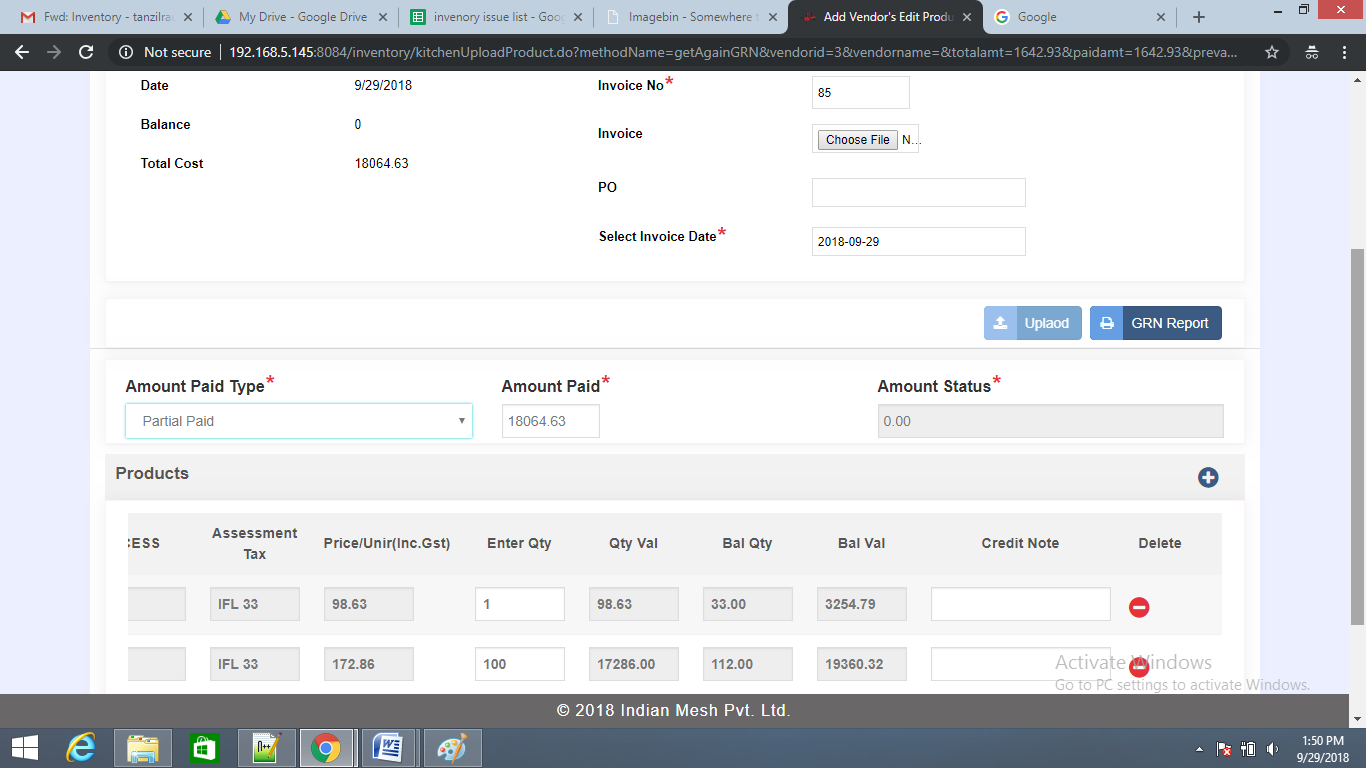The image size is (1366, 768).
Task: Show hidden system tray icons
Action: point(1200,748)
